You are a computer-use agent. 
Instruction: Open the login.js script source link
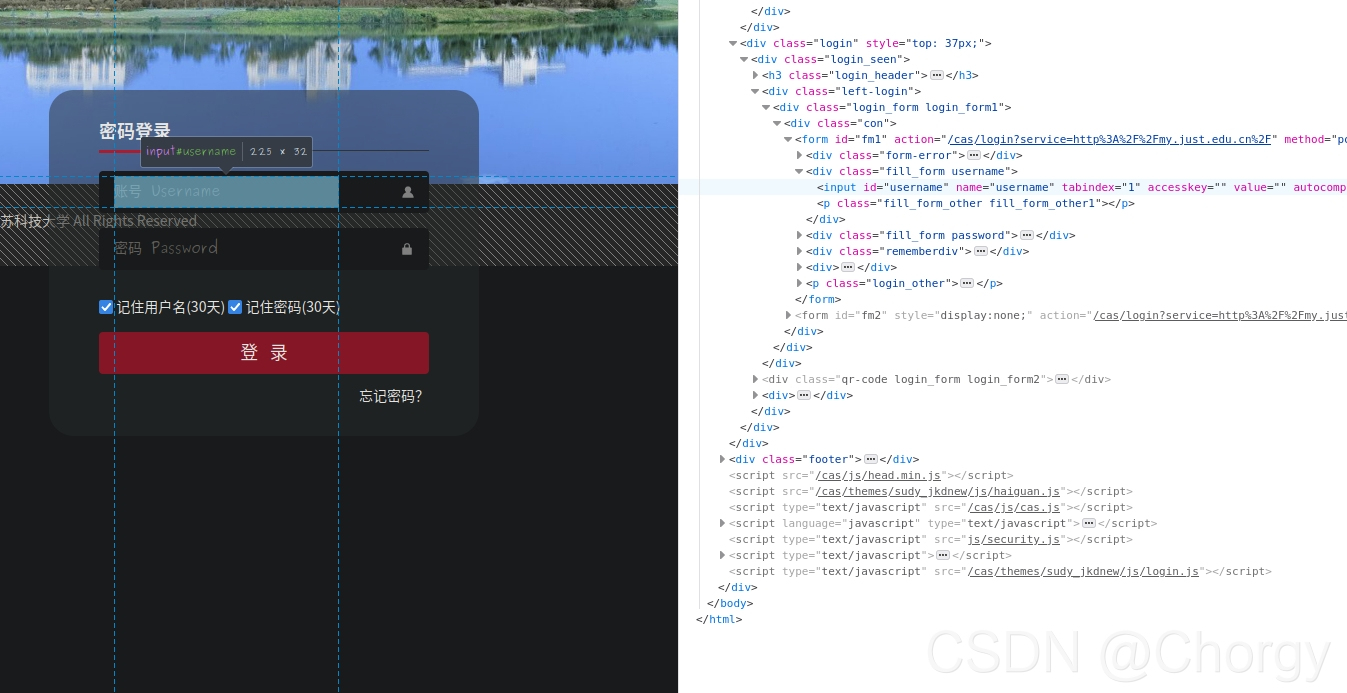click(1083, 571)
